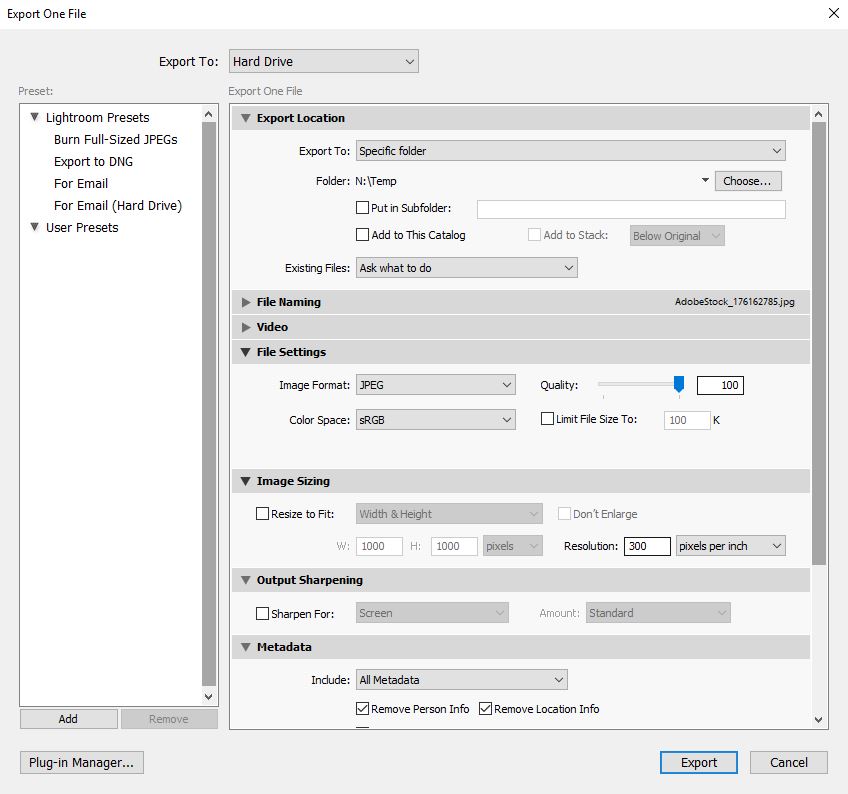Screen dimensions: 848x794
Task: Enable Put in Subfolder checkbox
Action: [362, 208]
